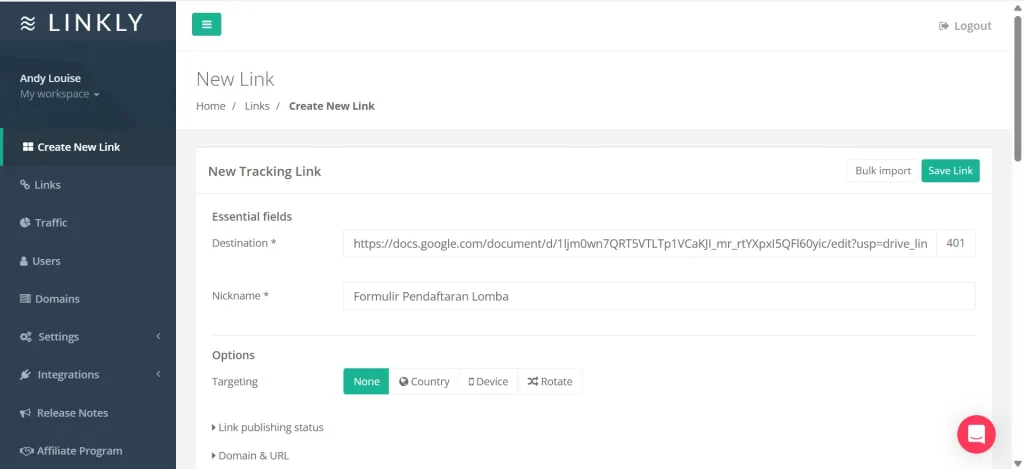Expand the Settings sidebar menu
Screen dimensions: 1024x469
coord(88,336)
